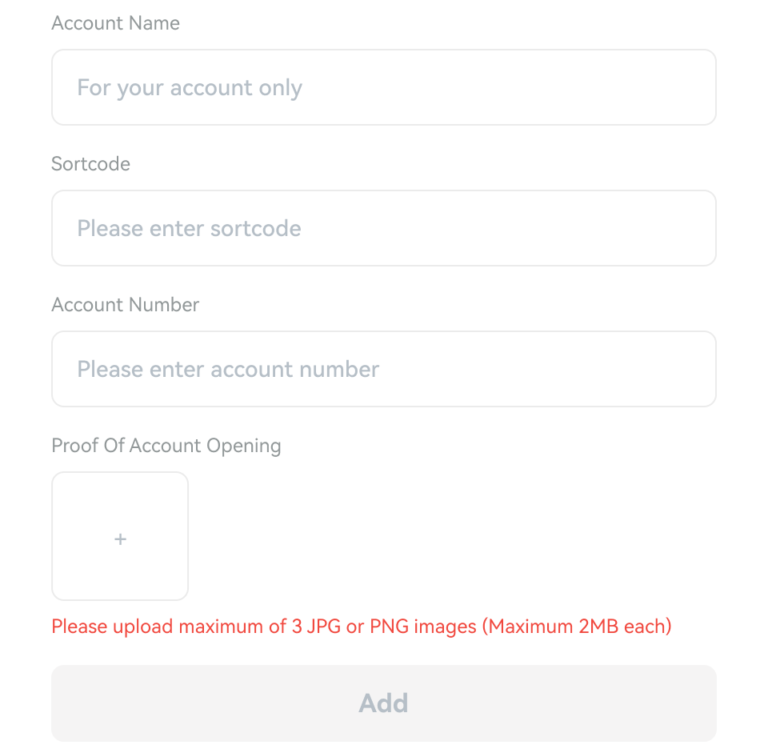The image size is (768, 749).
Task: Click the "Sortcode" field label
Action: click(x=91, y=164)
